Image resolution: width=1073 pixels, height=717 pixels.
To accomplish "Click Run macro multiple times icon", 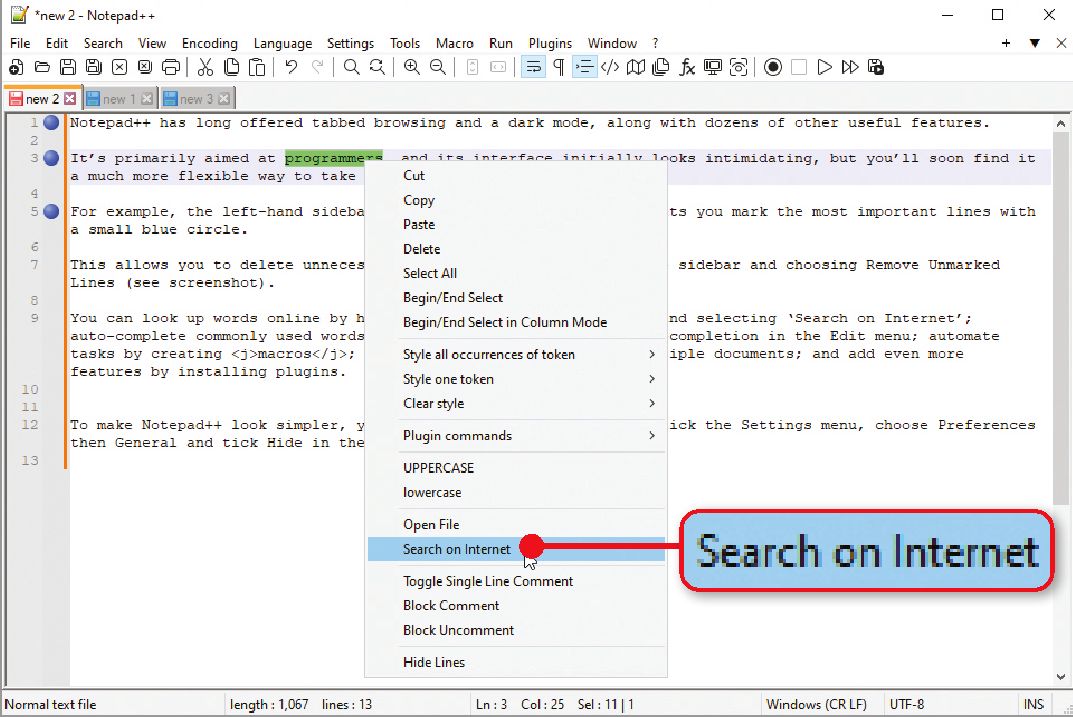I will tap(850, 67).
